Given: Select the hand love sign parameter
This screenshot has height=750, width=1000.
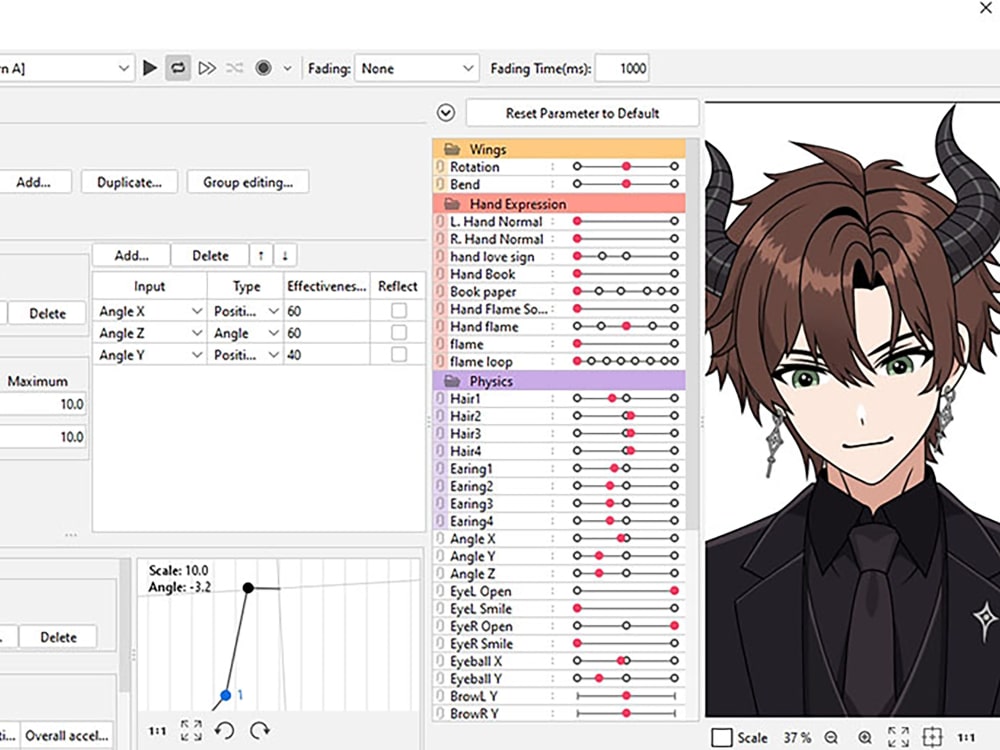Looking at the screenshot, I should tap(492, 256).
